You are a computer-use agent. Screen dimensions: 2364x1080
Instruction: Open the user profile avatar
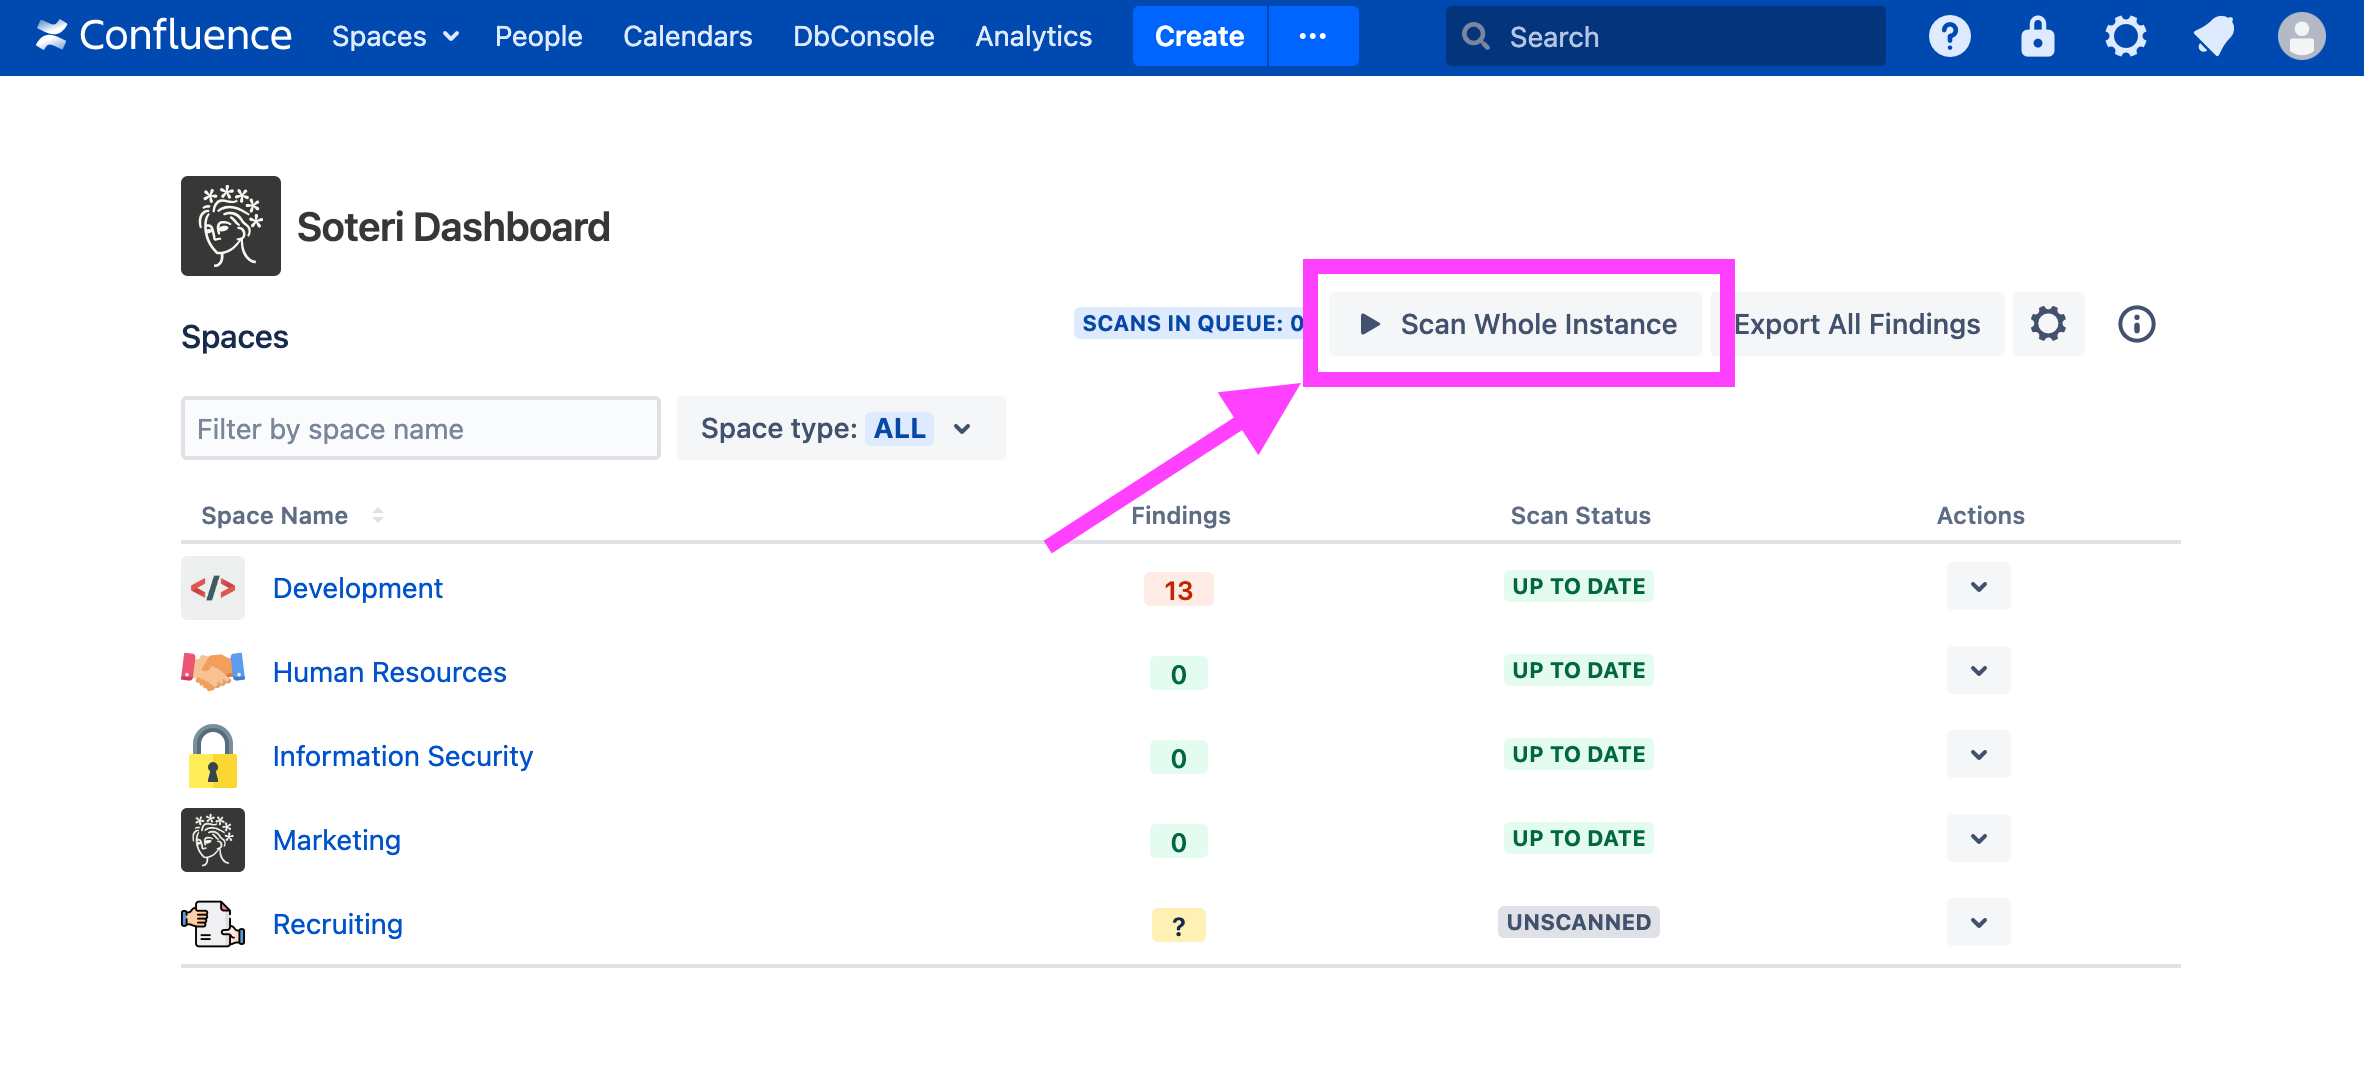2301,37
